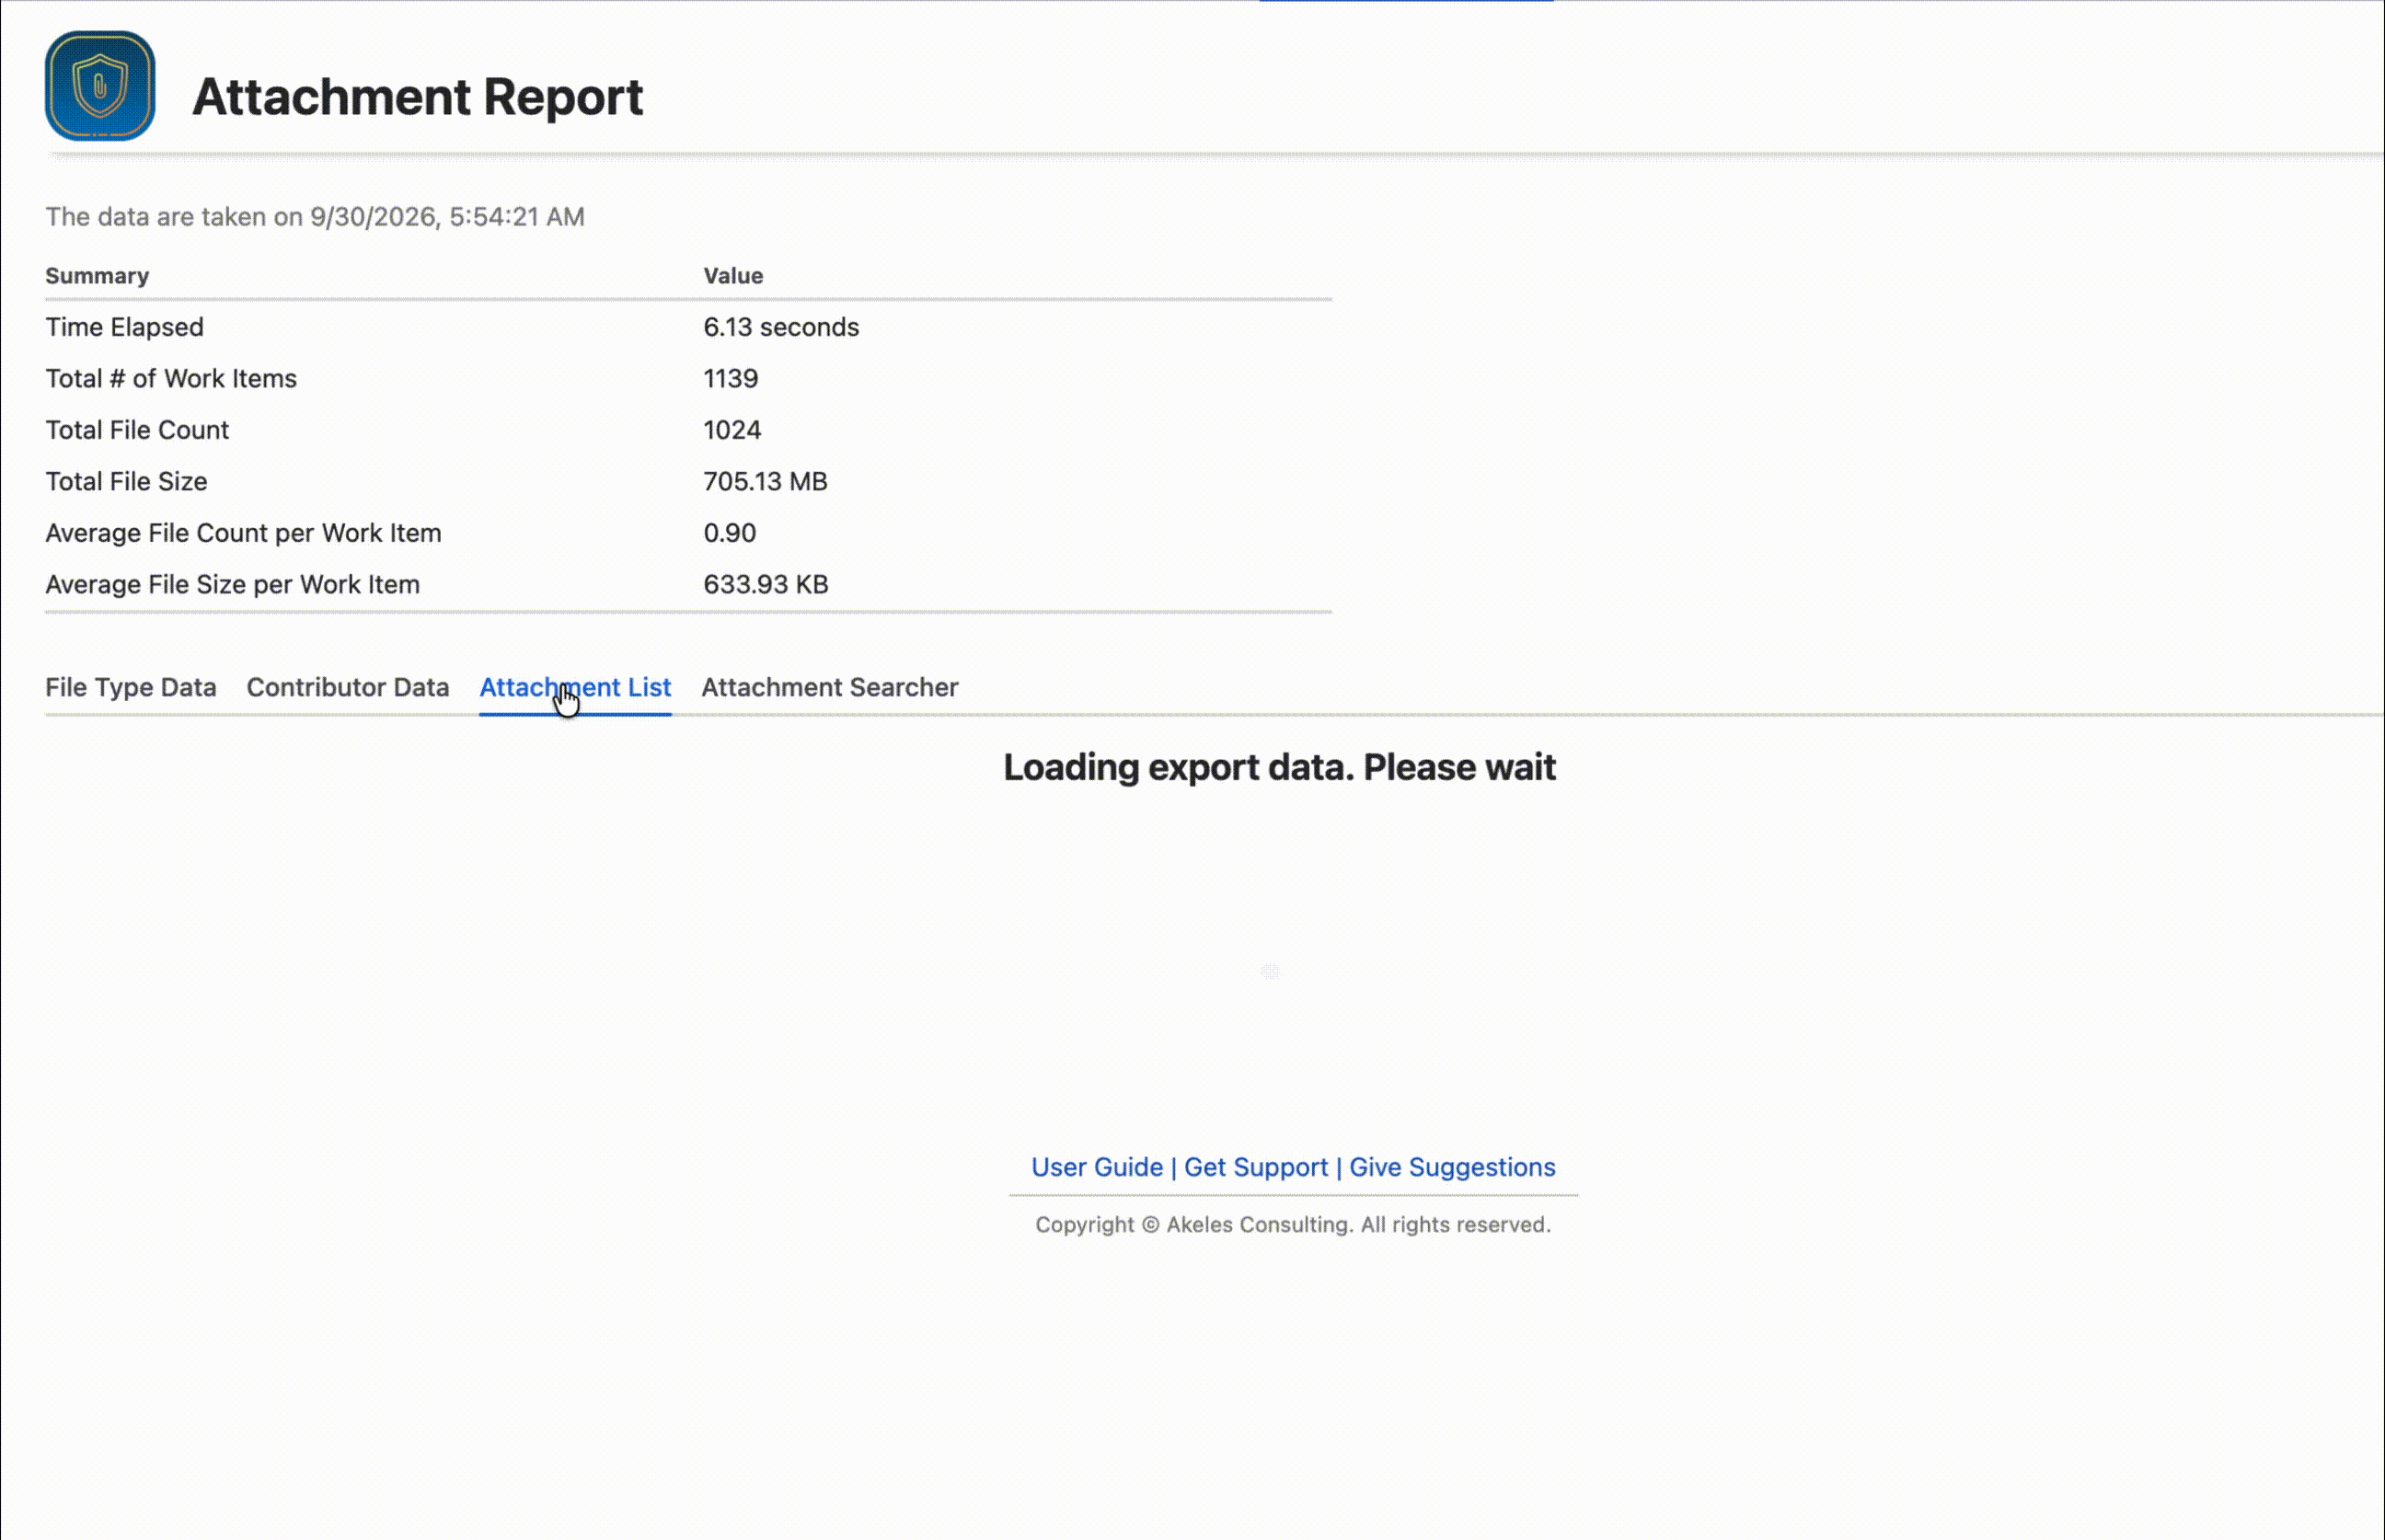
Task: Click the Akeles Consulting copyright text
Action: click(1293, 1224)
